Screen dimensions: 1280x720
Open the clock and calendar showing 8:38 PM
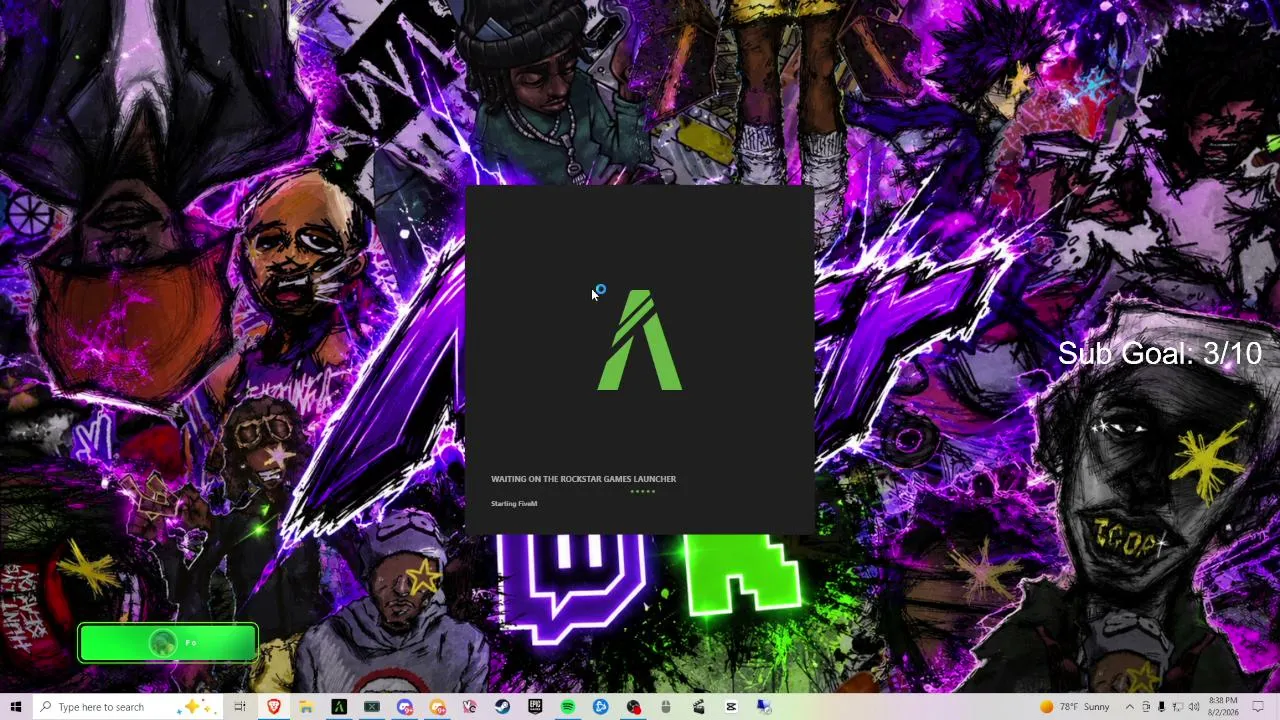(1223, 707)
